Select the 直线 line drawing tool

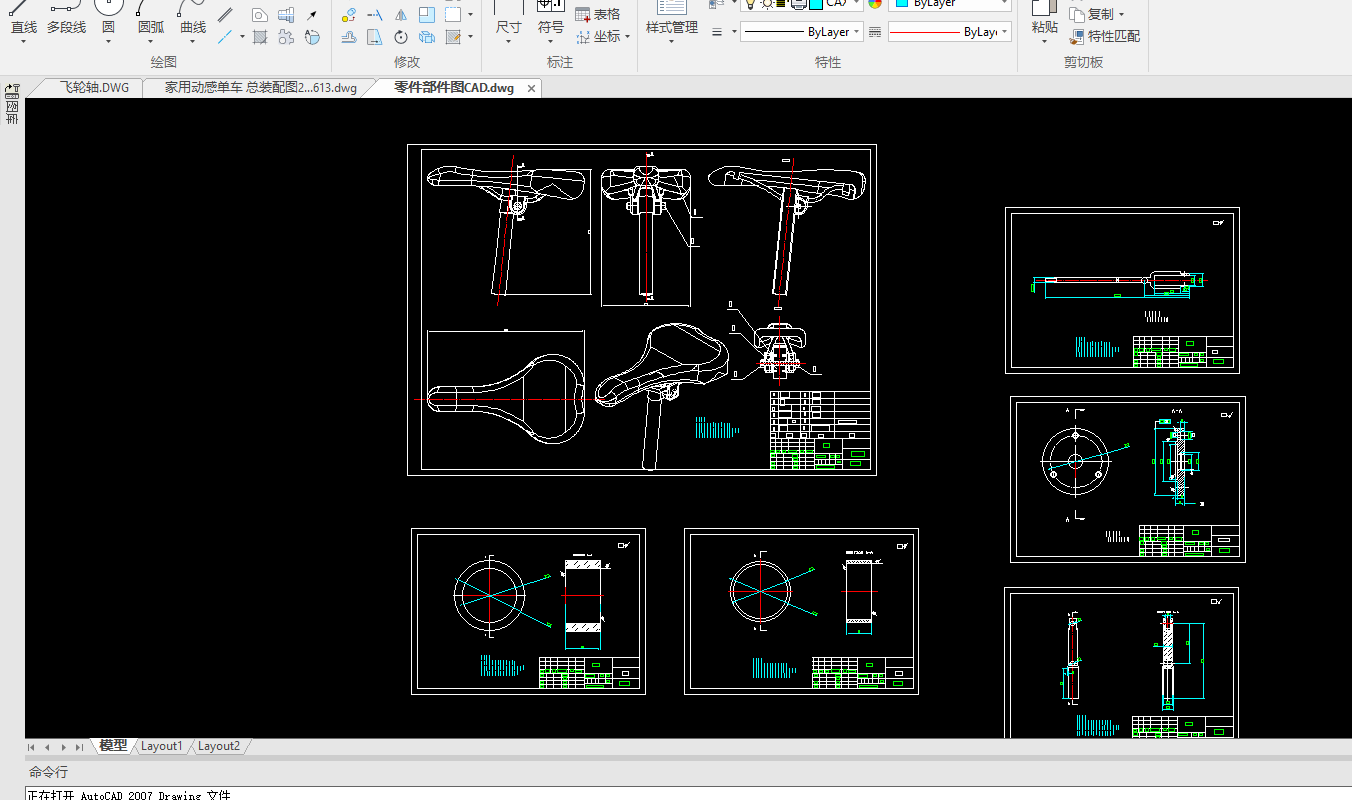click(24, 18)
